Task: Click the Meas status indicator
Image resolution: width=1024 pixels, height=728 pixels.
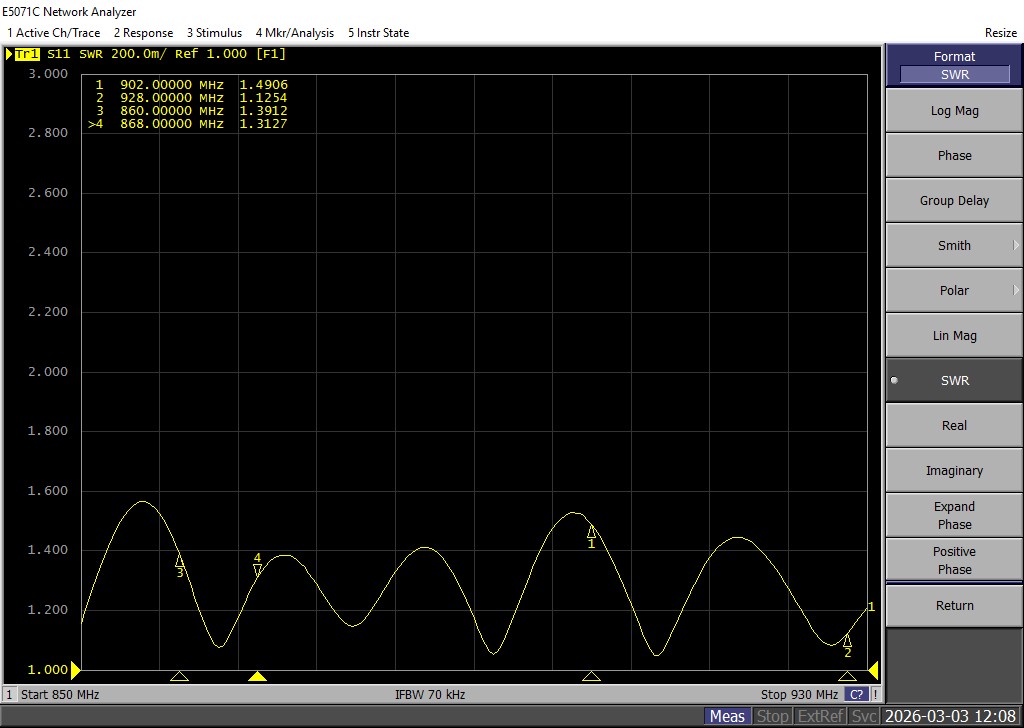Action: pos(727,716)
